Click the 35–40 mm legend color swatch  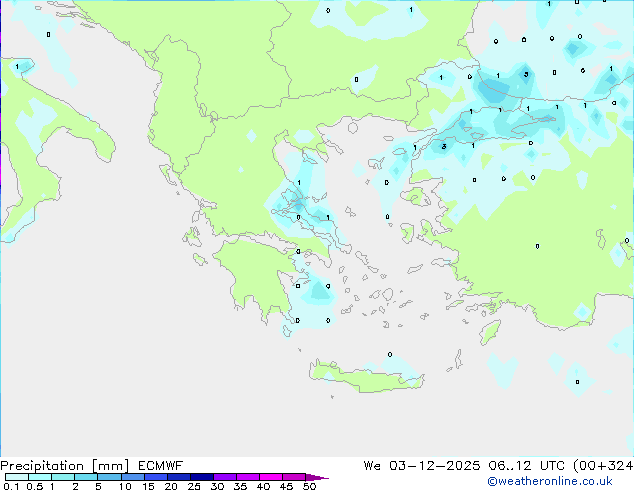[x=247, y=477]
